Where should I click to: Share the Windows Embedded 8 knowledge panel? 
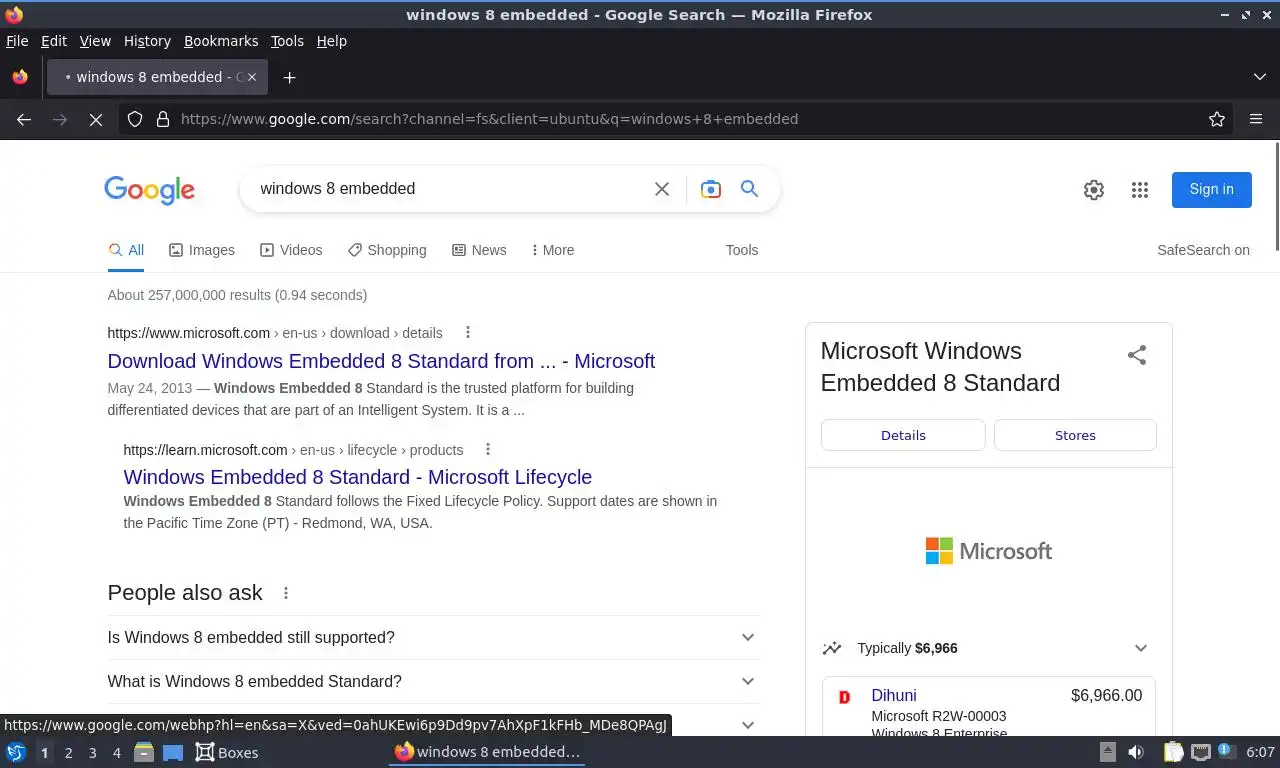pos(1137,355)
